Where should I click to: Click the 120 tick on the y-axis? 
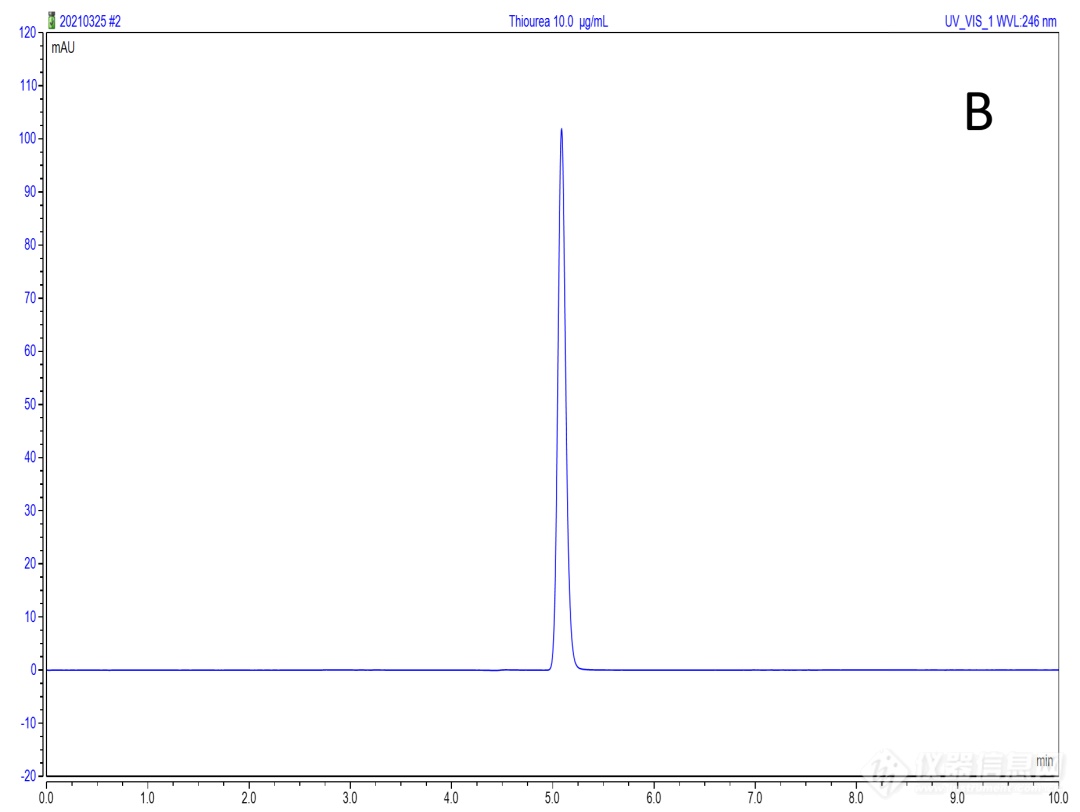point(26,32)
